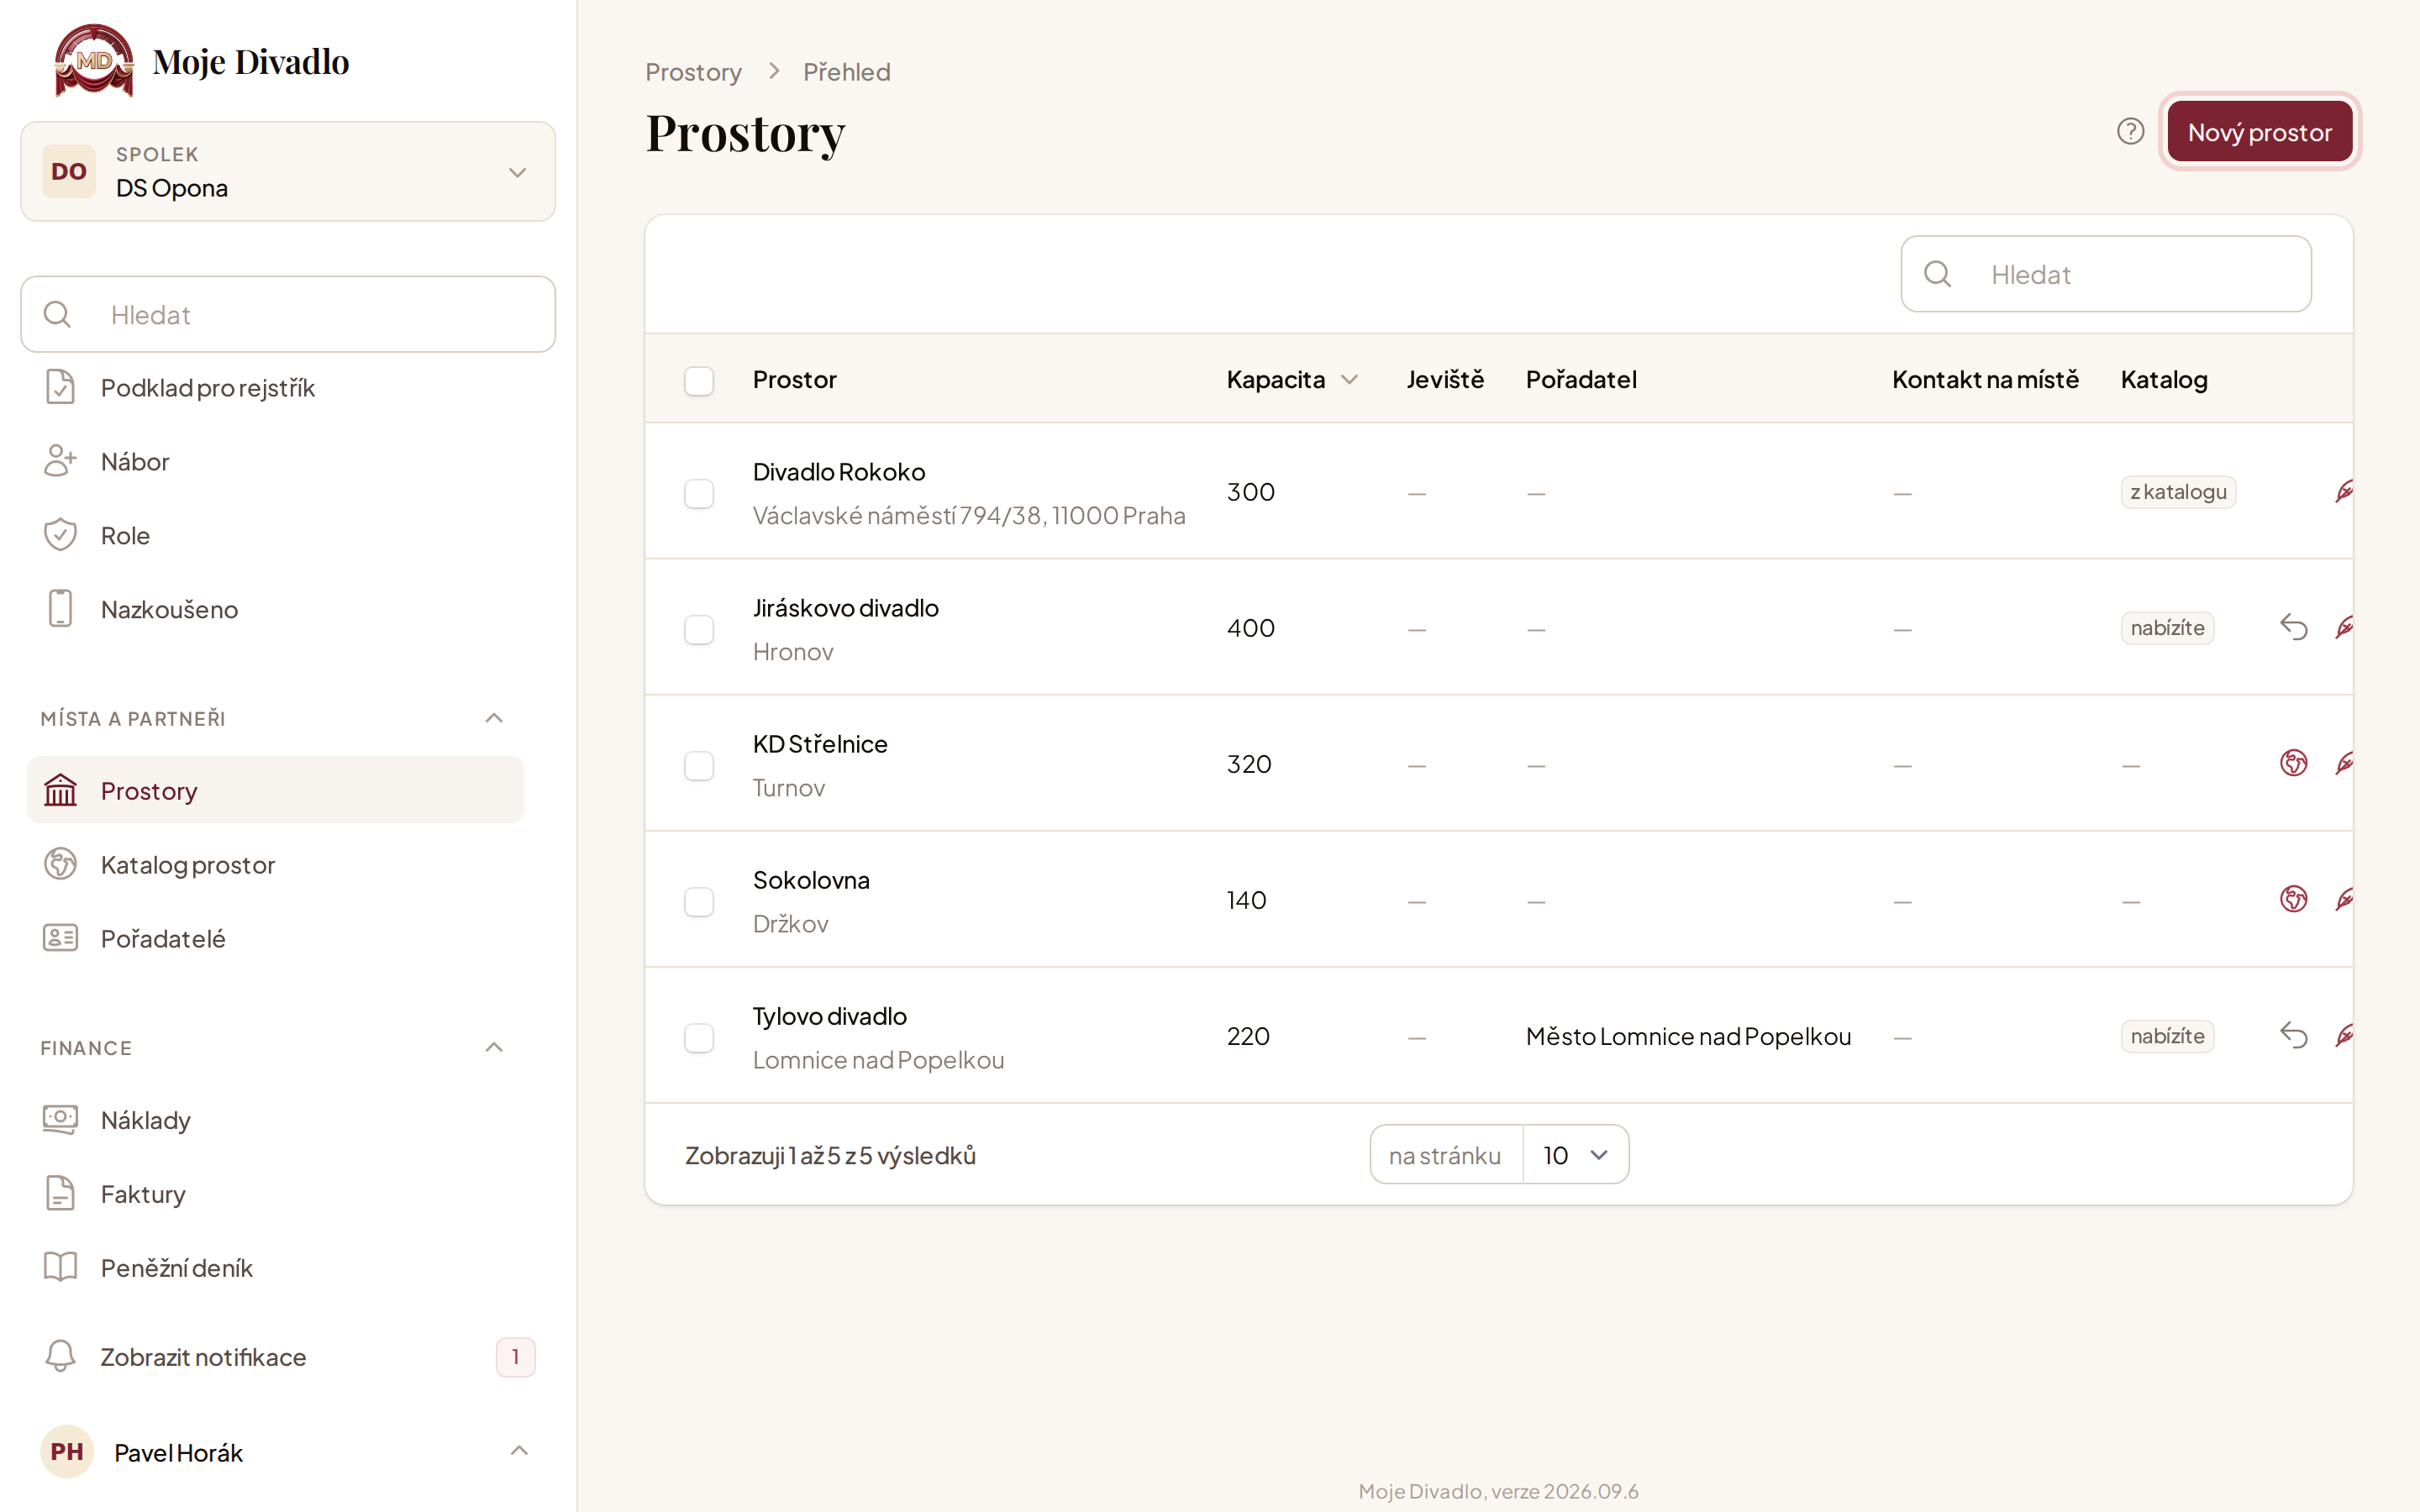This screenshot has width=2420, height=1512.
Task: Toggle the select-all checkbox in table header
Action: (x=699, y=381)
